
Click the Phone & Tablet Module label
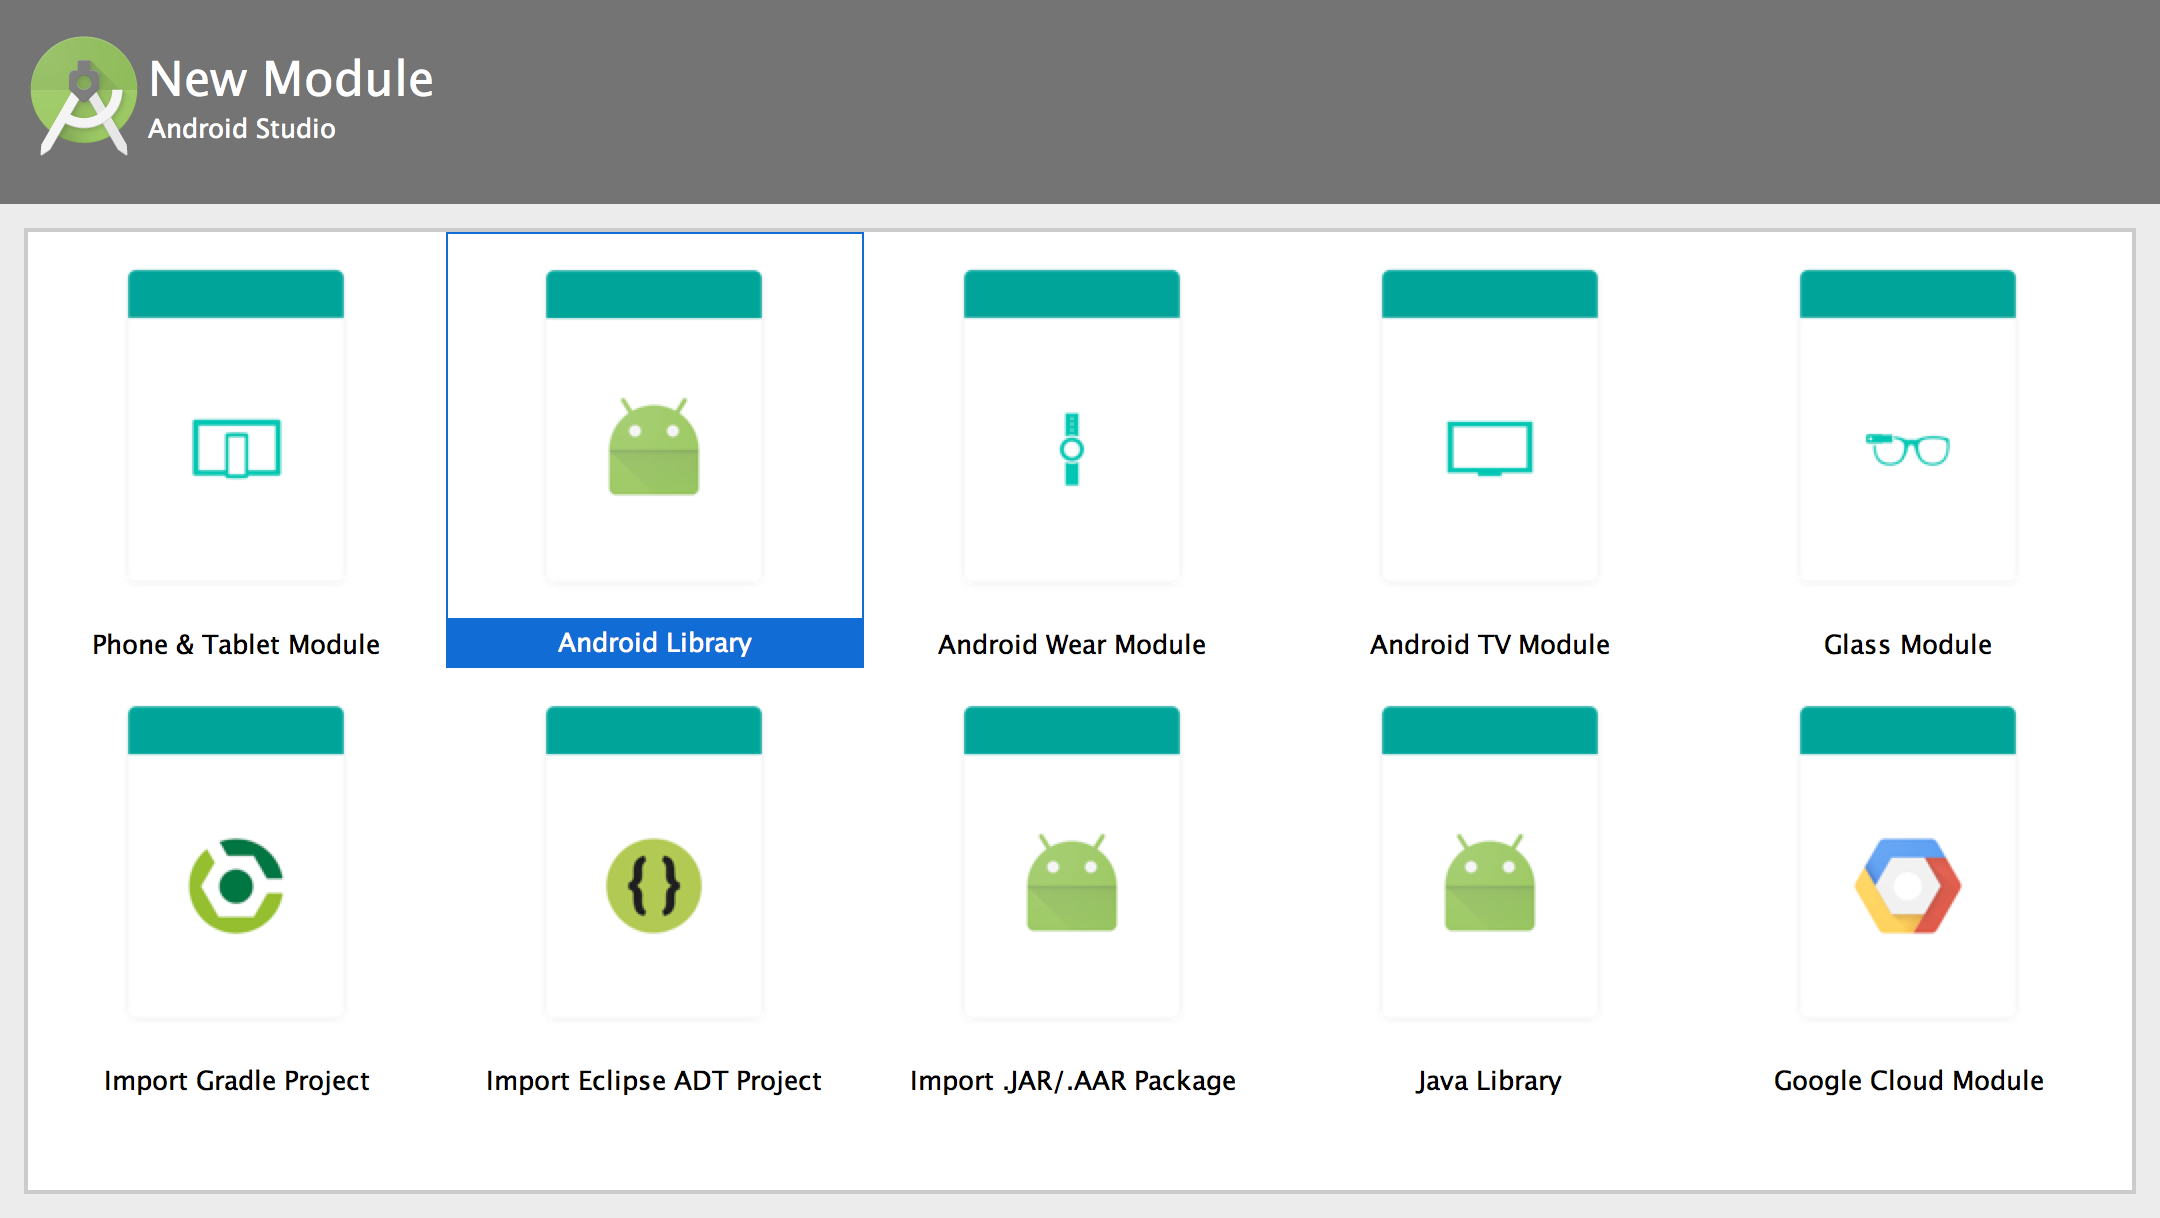(x=236, y=644)
